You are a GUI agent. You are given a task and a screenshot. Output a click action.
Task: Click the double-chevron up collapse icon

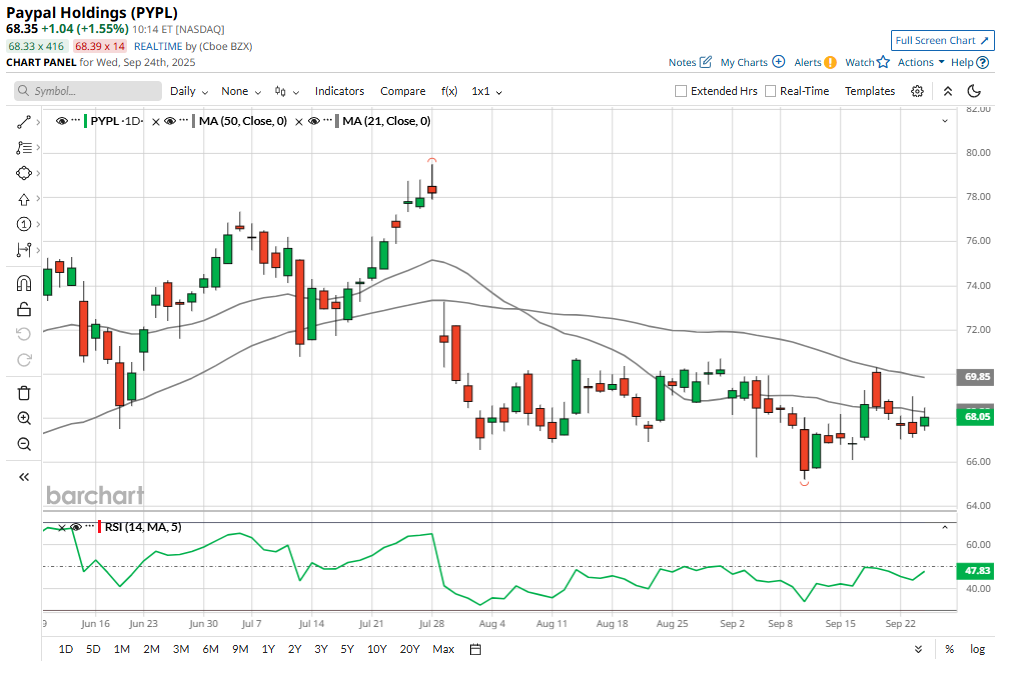click(x=947, y=91)
